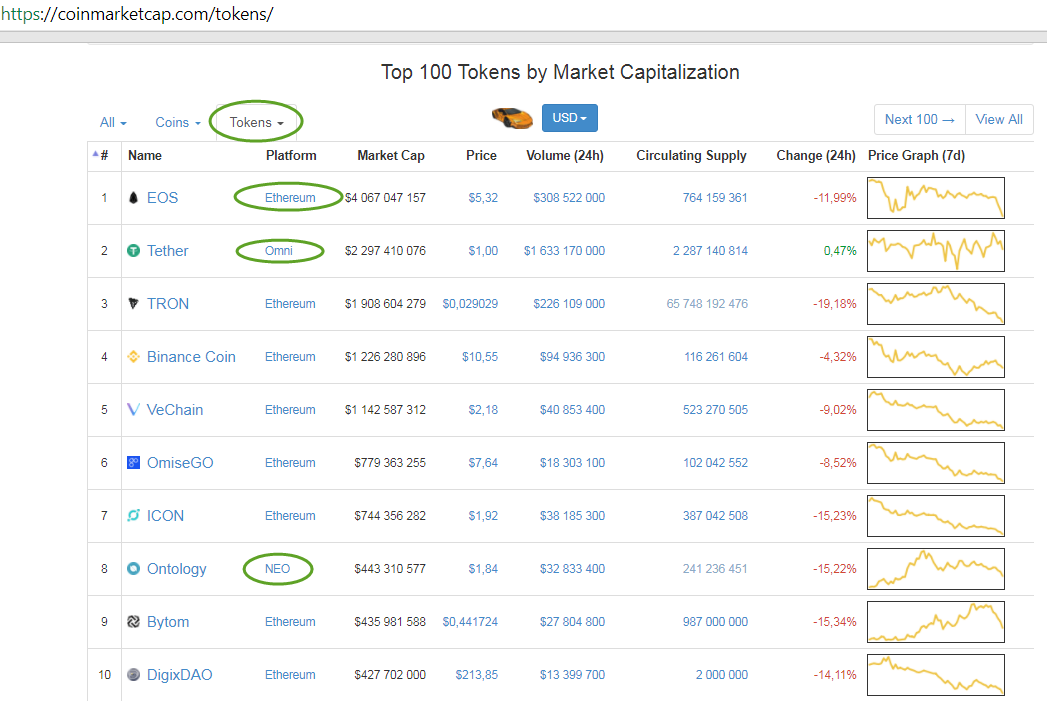The image size is (1047, 701).
Task: Click the Bytom 7d price graph
Action: coord(935,621)
